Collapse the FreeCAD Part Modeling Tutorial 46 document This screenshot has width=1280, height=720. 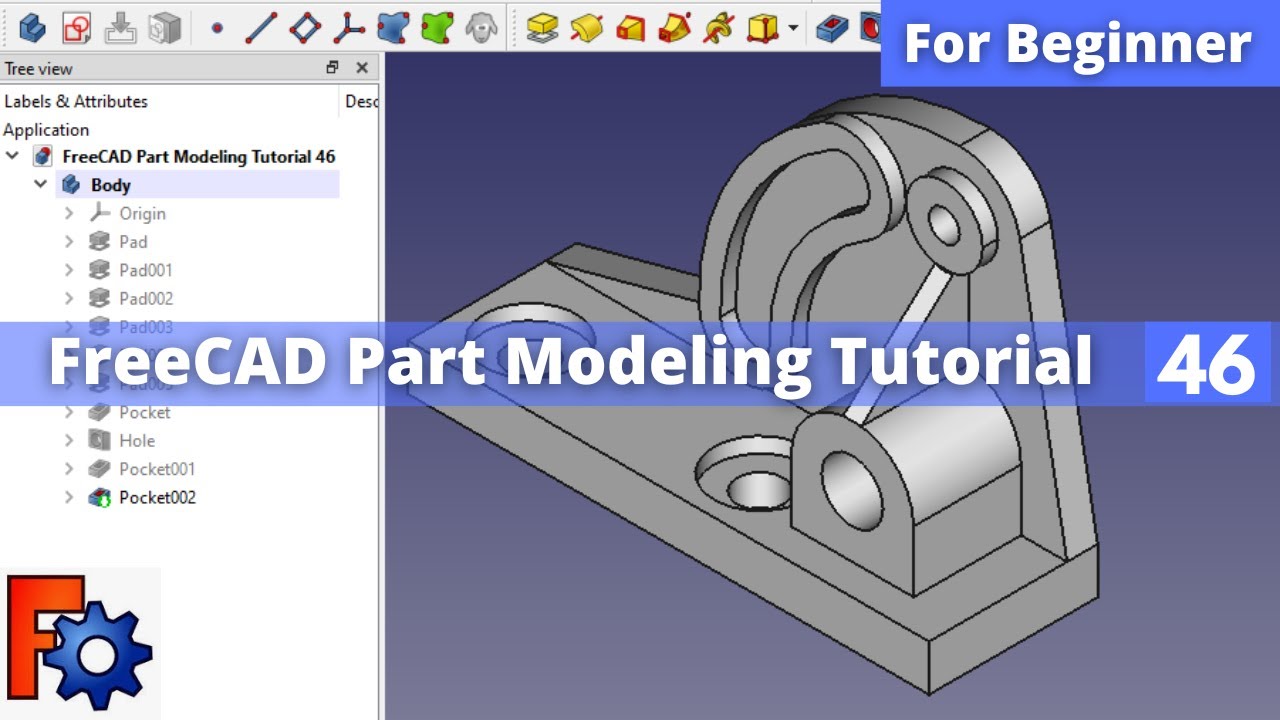click(12, 156)
